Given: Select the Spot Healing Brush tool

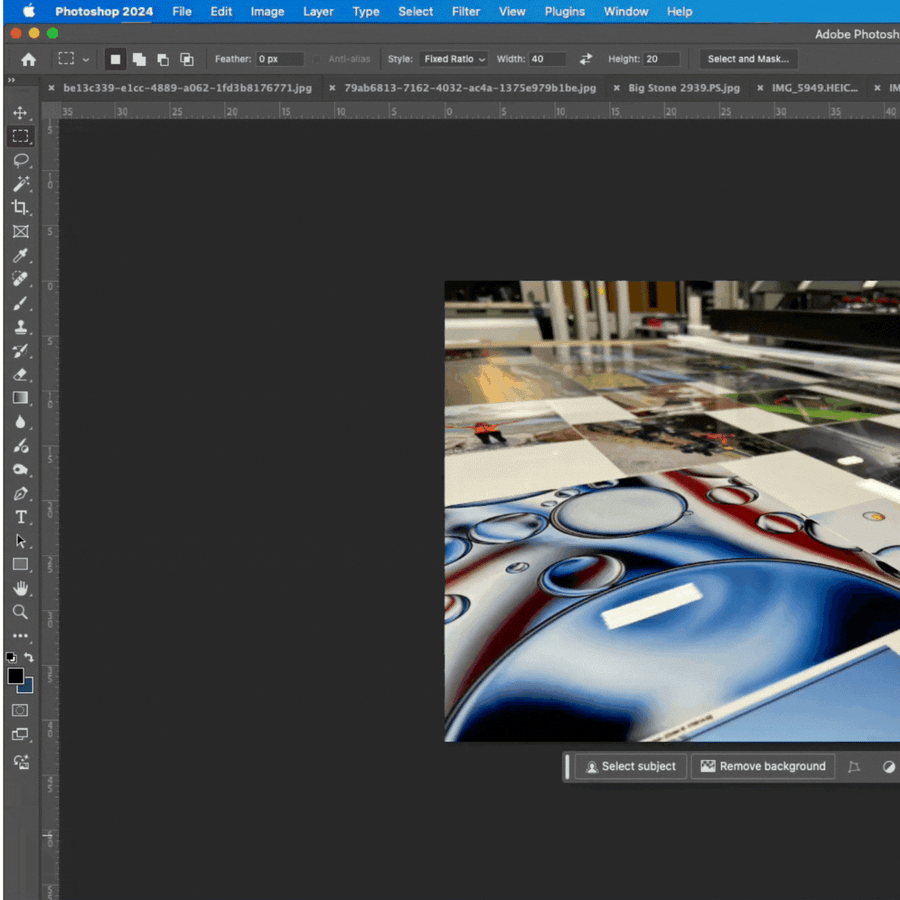Looking at the screenshot, I should pyautogui.click(x=21, y=279).
